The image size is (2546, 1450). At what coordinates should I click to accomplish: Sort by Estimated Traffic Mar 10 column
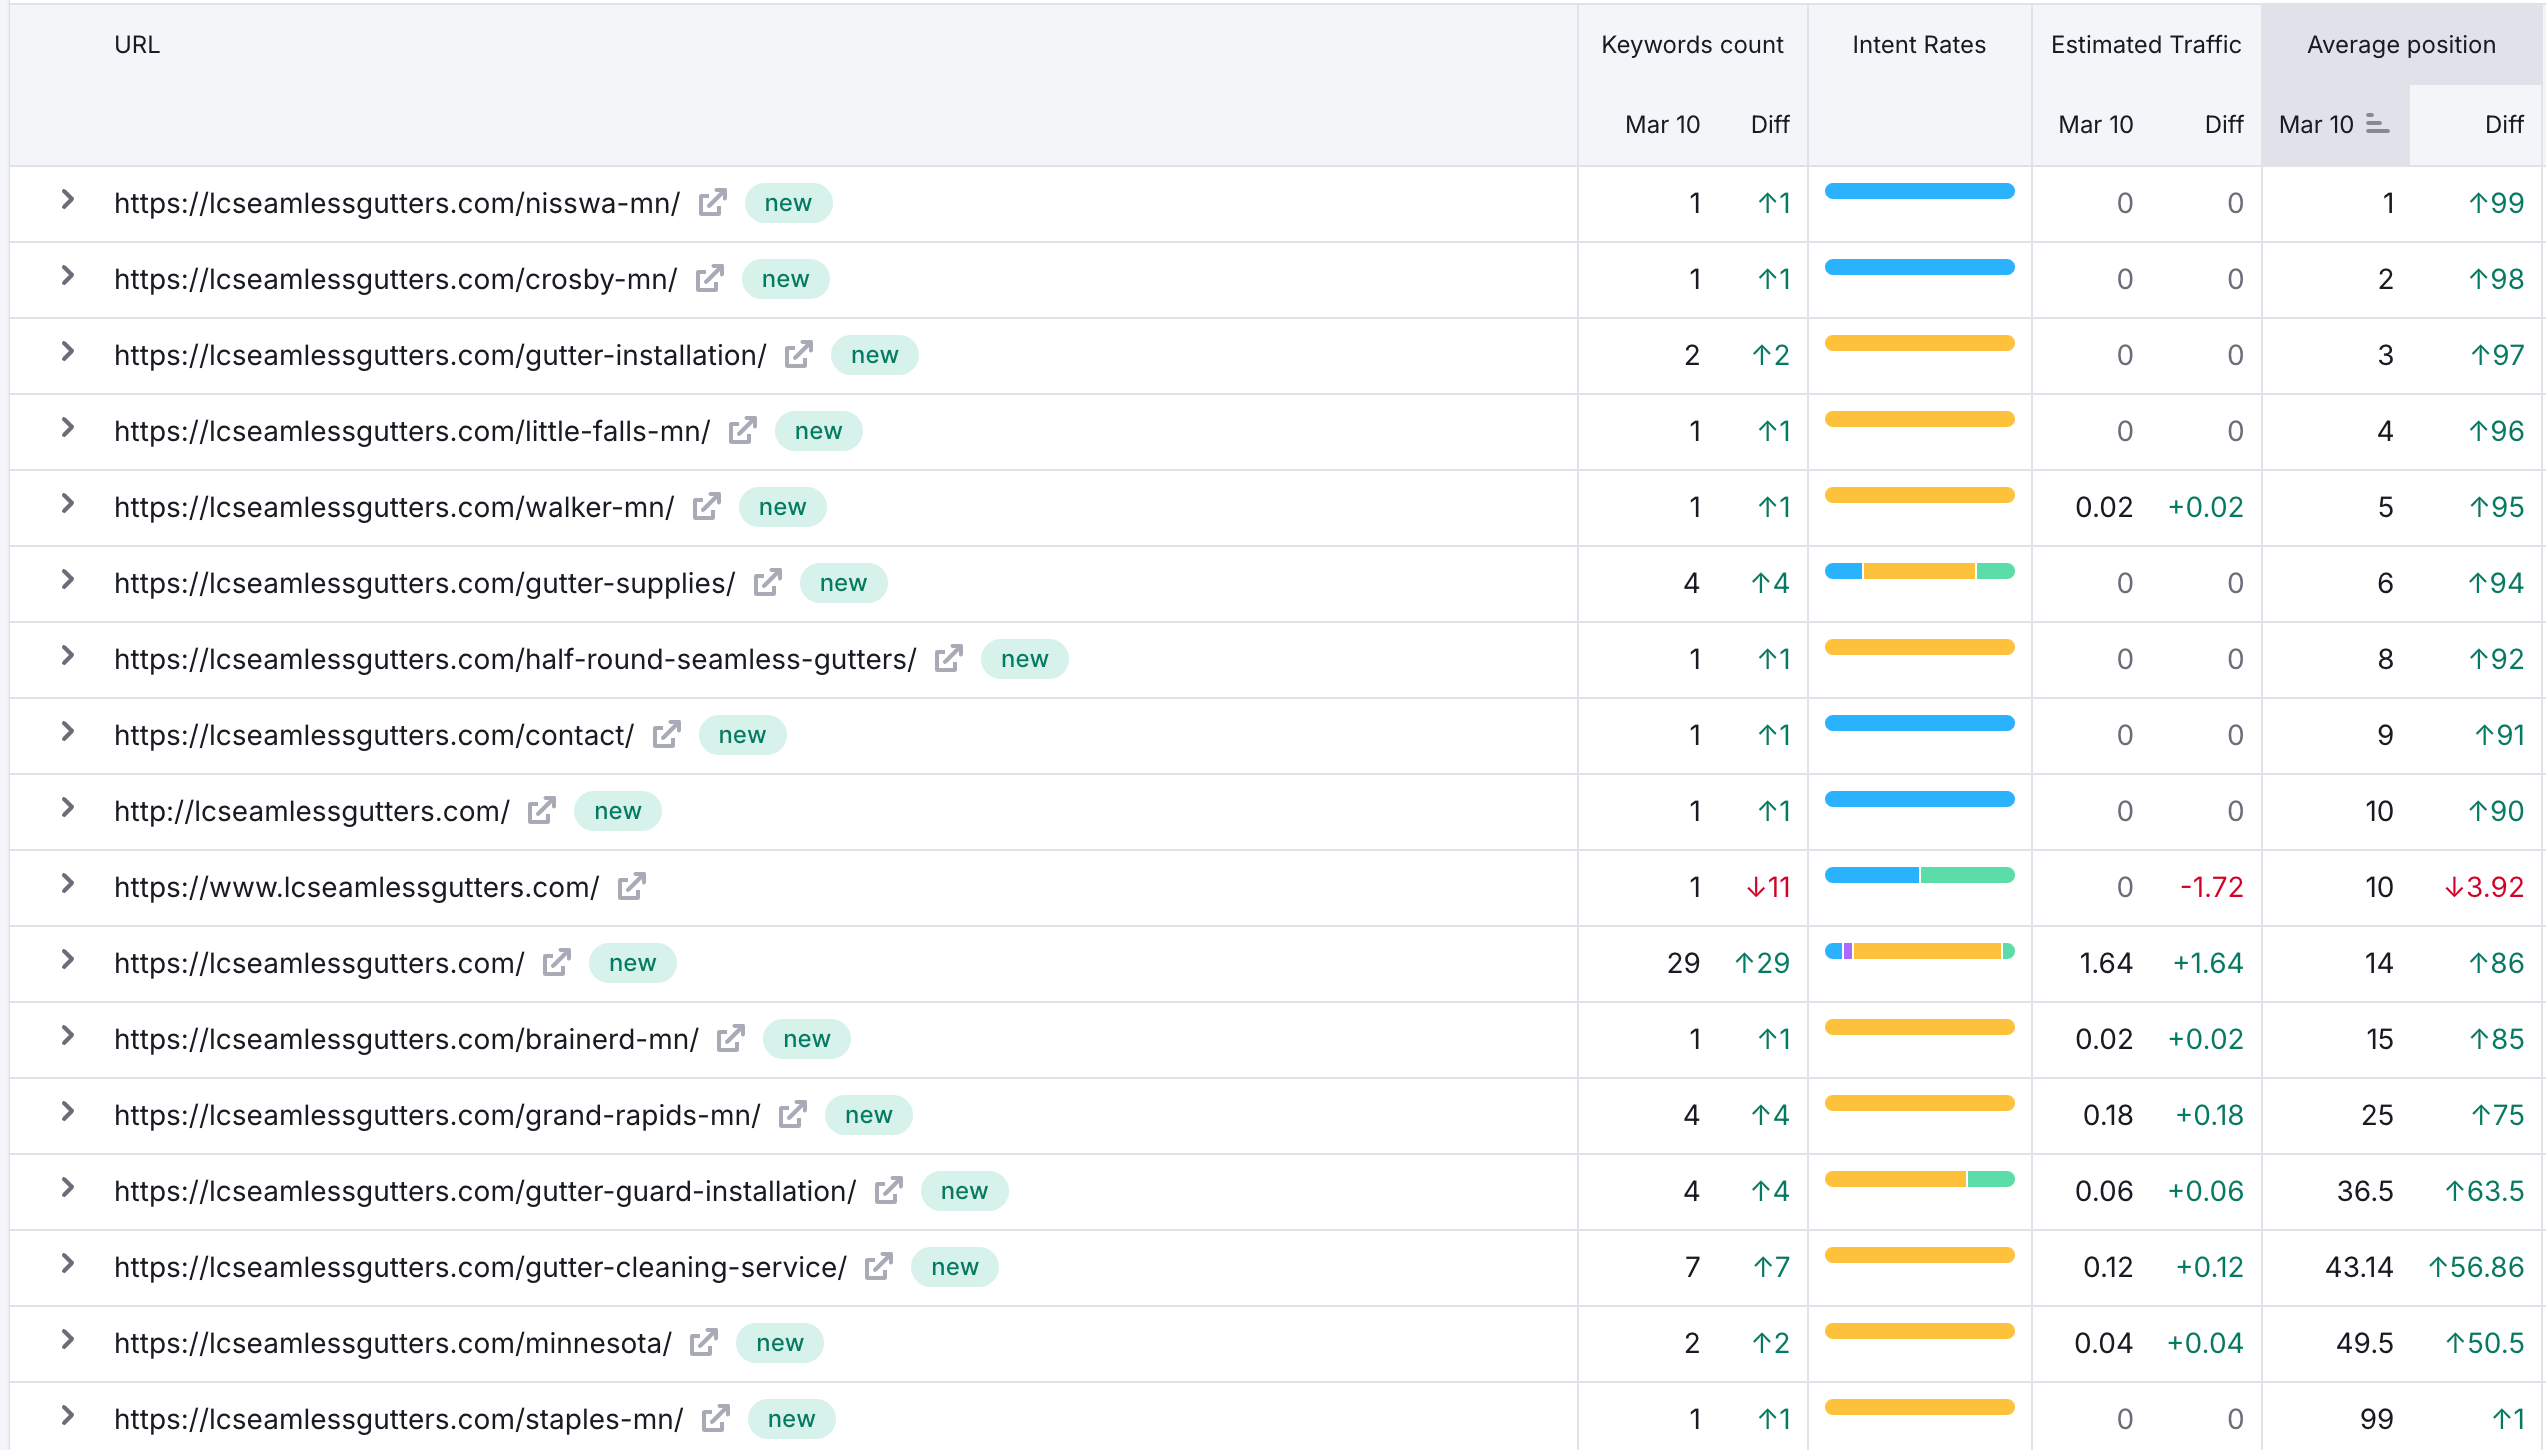(2095, 125)
